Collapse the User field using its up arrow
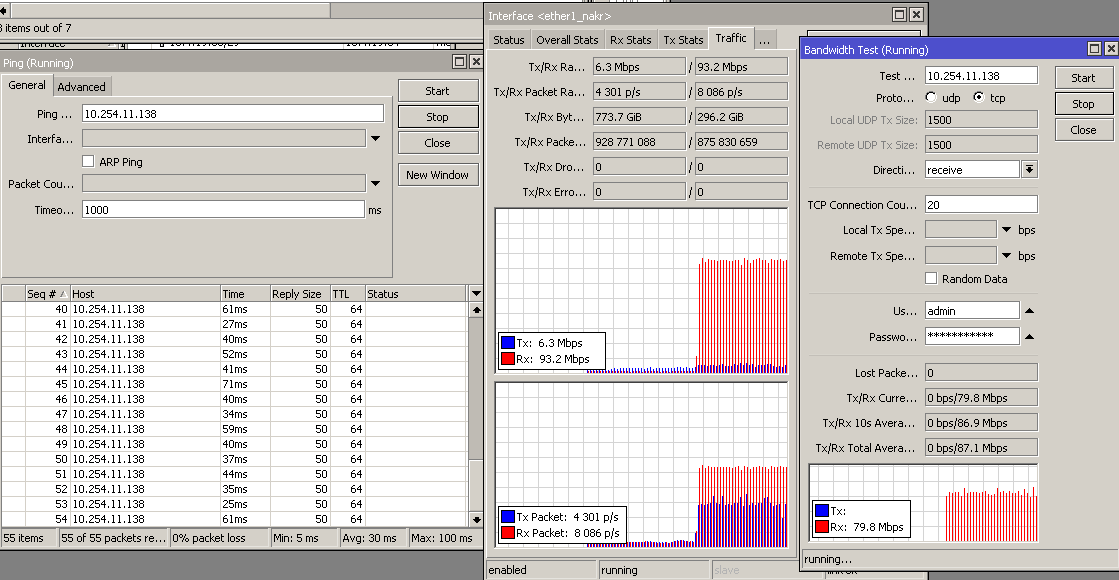This screenshot has height=580, width=1119. tap(1030, 311)
